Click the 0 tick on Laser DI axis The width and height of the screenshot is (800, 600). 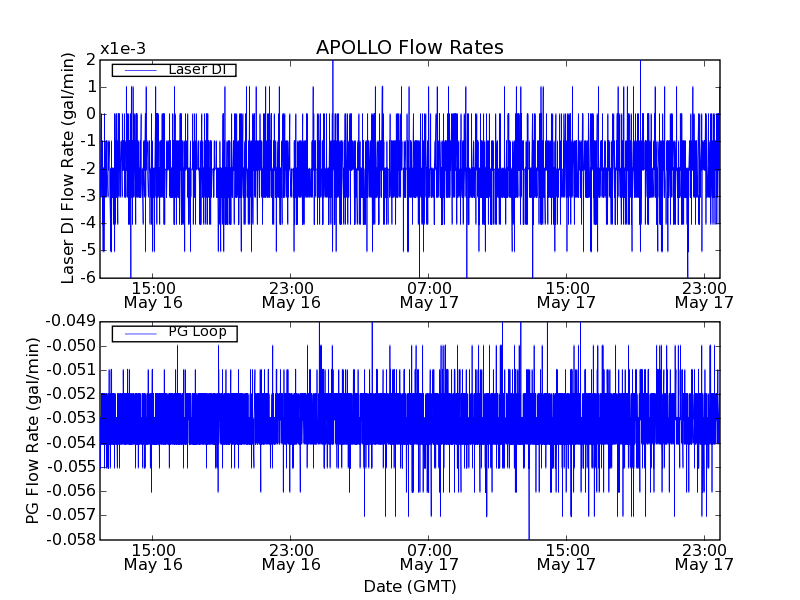tap(90, 114)
